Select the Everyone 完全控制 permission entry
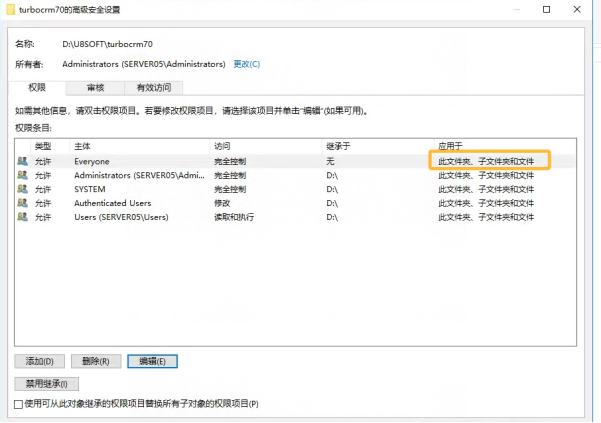This screenshot has width=601, height=423. click(x=295, y=161)
